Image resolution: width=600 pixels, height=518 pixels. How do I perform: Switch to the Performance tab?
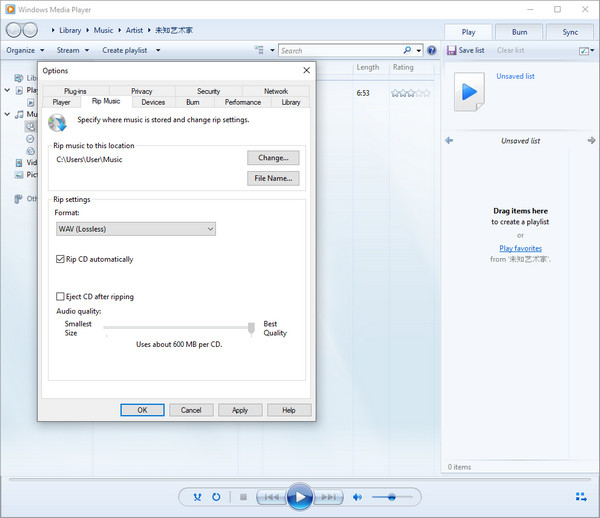(243, 102)
